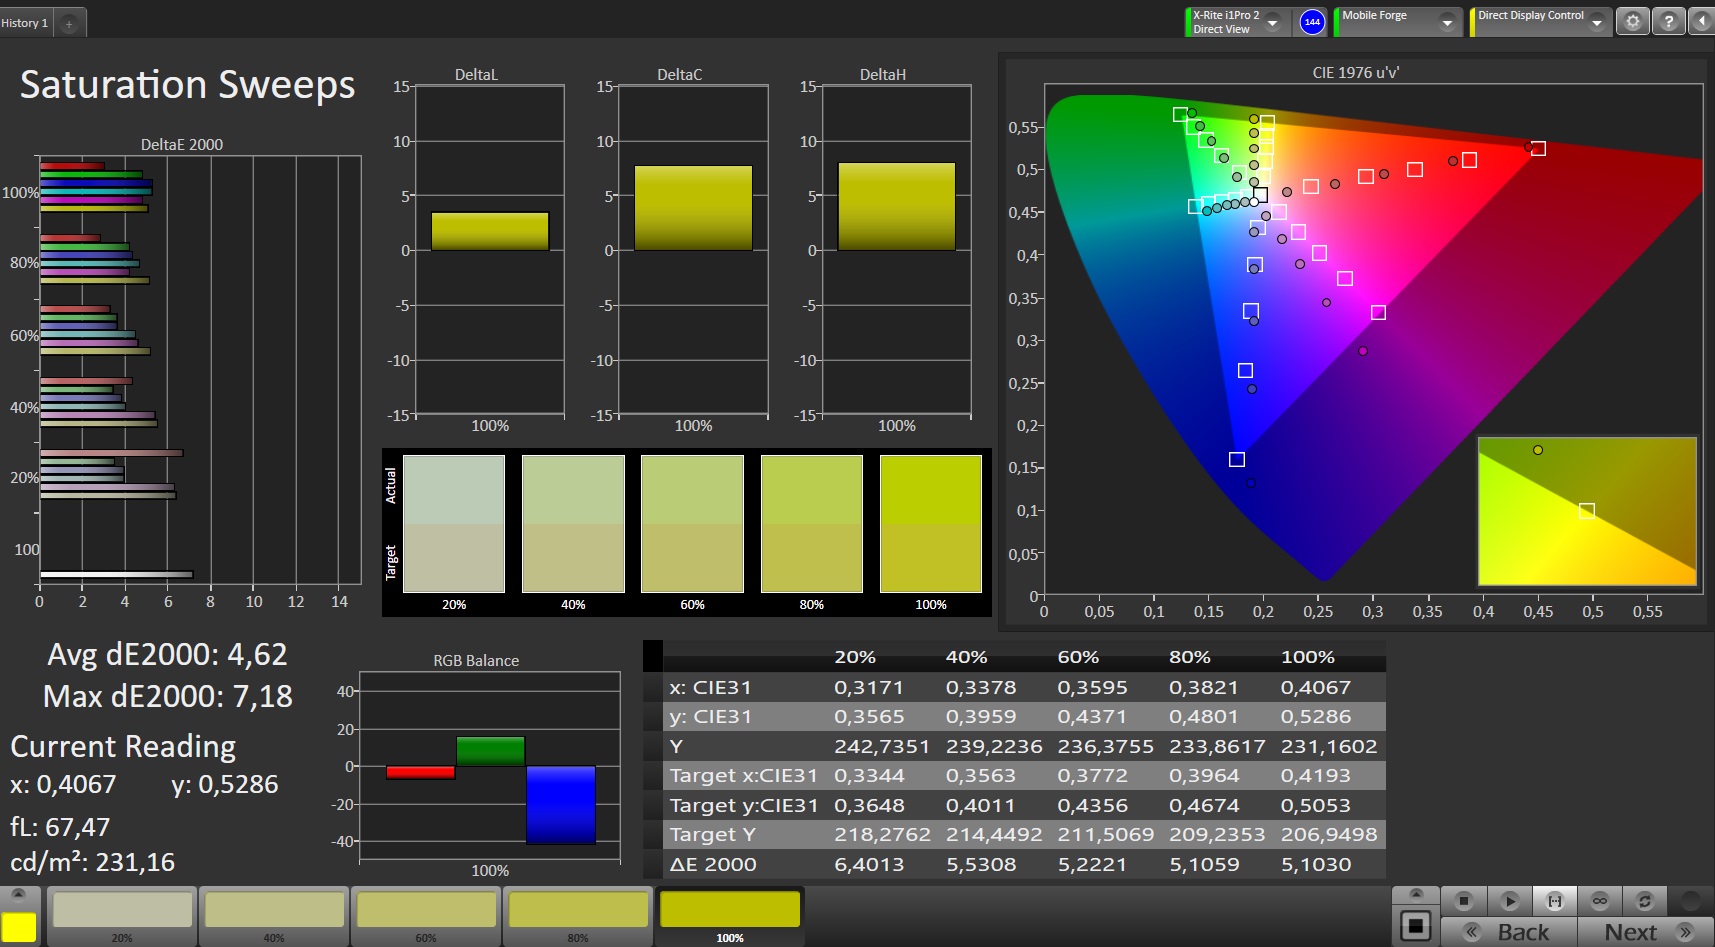
Task: Select the 60% saturation patch in bottom strip
Action: tap(426, 915)
